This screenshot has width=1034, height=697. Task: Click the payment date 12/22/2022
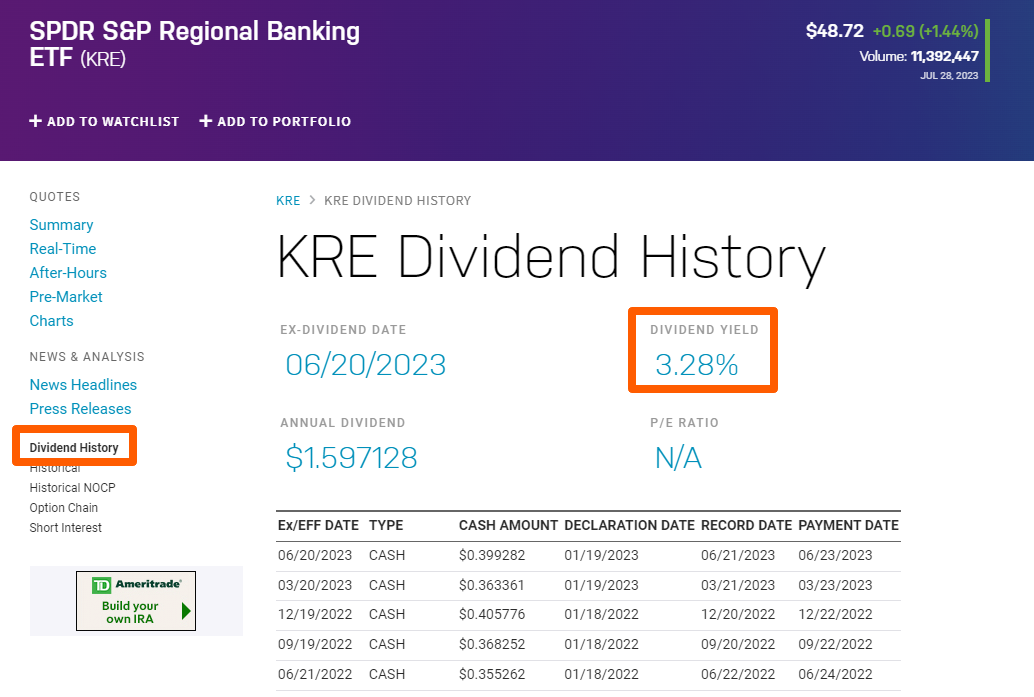[x=836, y=615]
